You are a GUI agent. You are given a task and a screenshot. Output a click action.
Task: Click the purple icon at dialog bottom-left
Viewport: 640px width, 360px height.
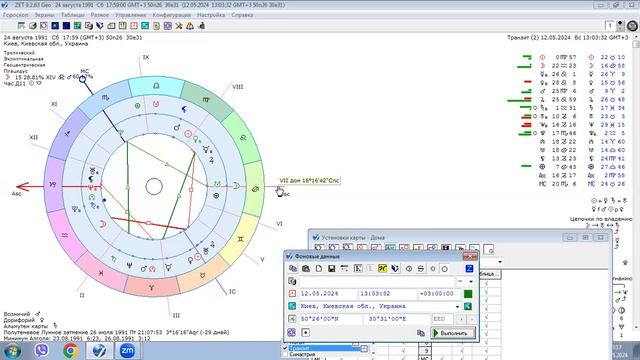(291, 333)
